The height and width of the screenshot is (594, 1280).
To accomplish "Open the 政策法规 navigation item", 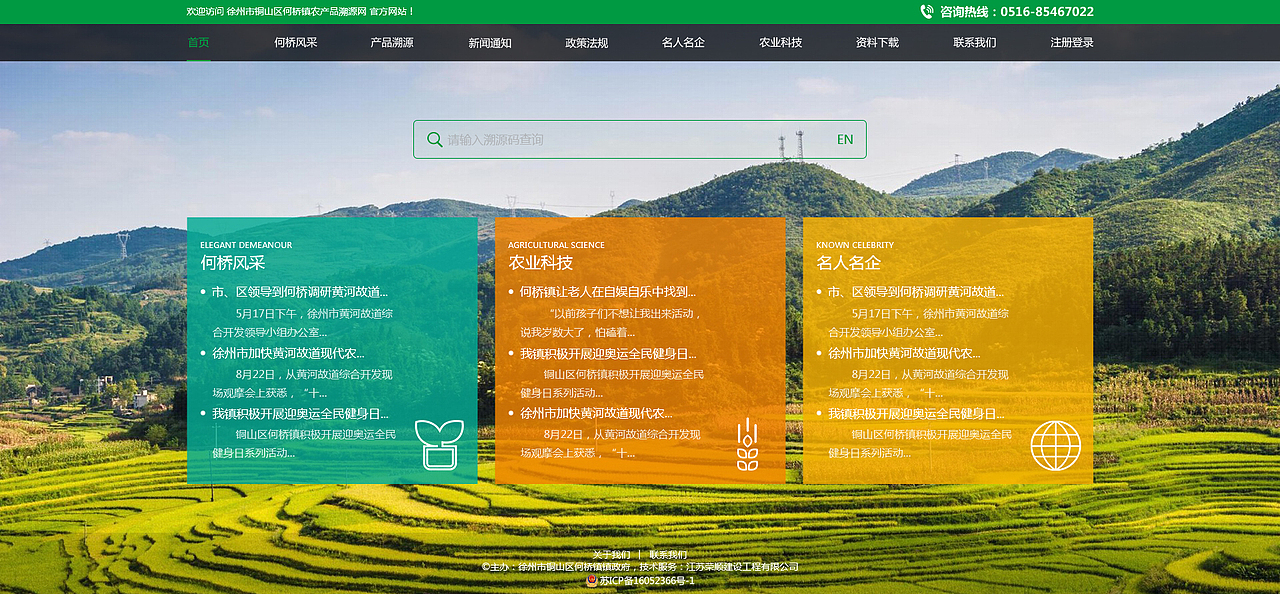I will click(x=585, y=42).
